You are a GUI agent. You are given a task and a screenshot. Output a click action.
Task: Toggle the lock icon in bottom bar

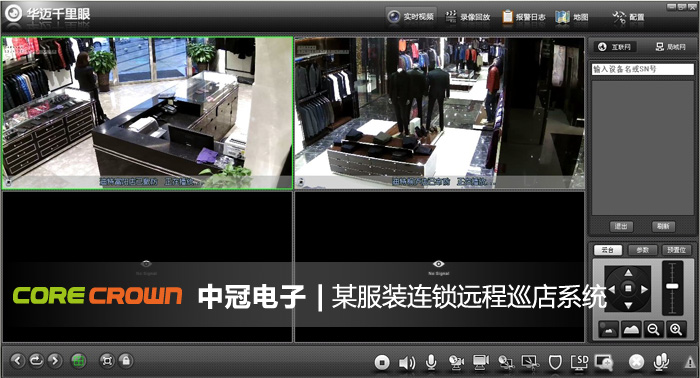126,360
